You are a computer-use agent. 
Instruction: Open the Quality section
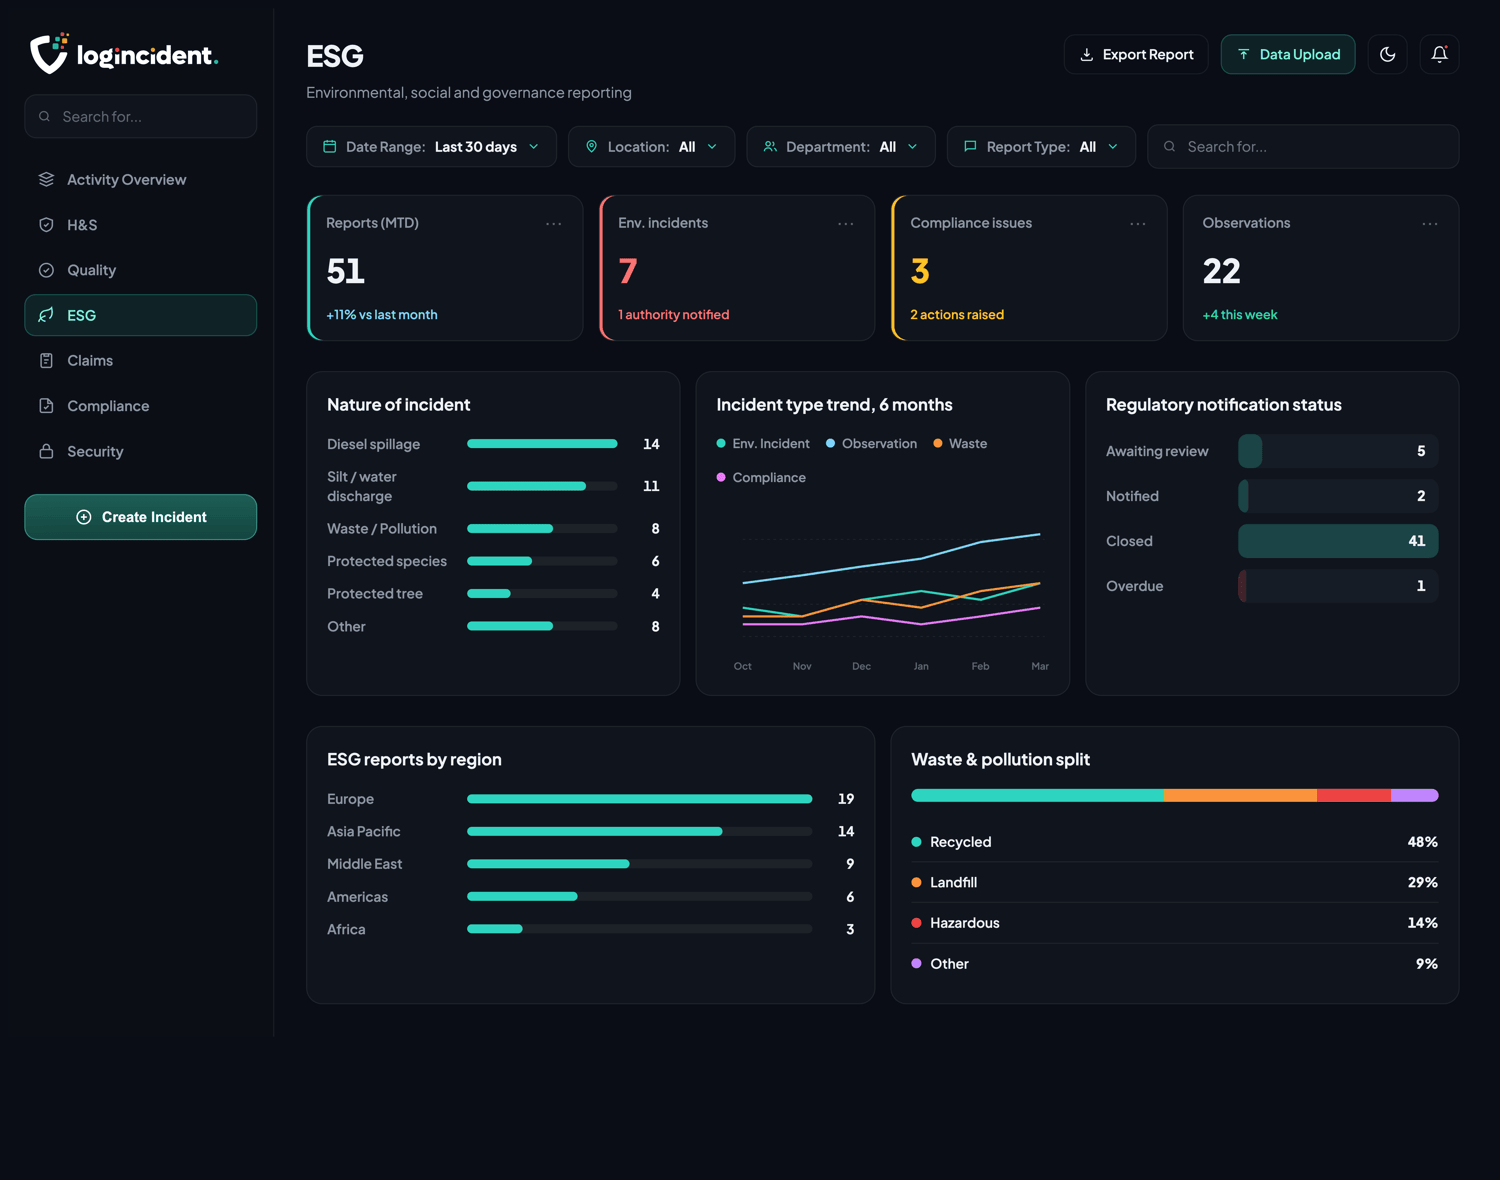(x=141, y=270)
